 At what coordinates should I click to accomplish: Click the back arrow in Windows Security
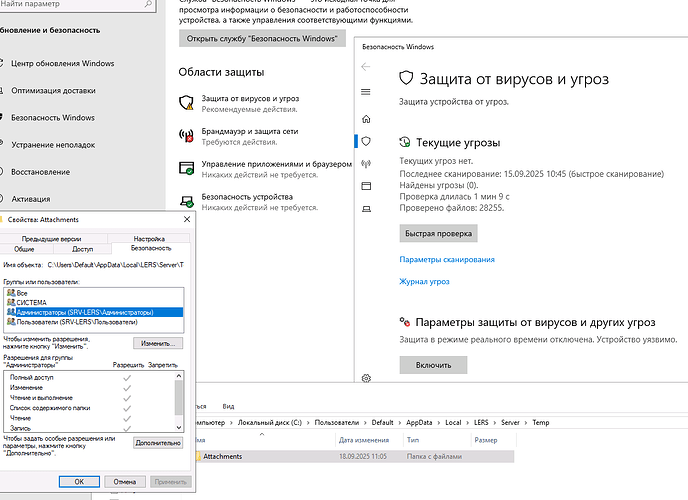pos(366,67)
